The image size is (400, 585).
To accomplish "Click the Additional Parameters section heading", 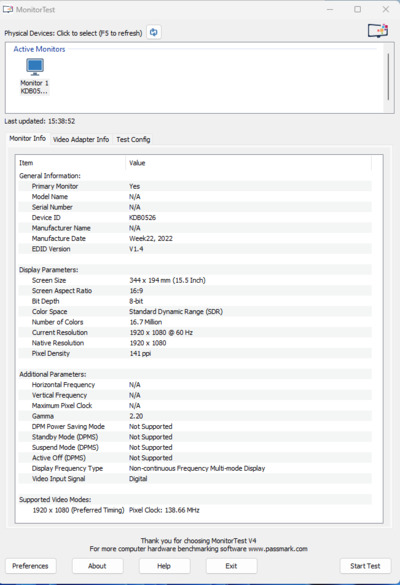I will pos(53,374).
